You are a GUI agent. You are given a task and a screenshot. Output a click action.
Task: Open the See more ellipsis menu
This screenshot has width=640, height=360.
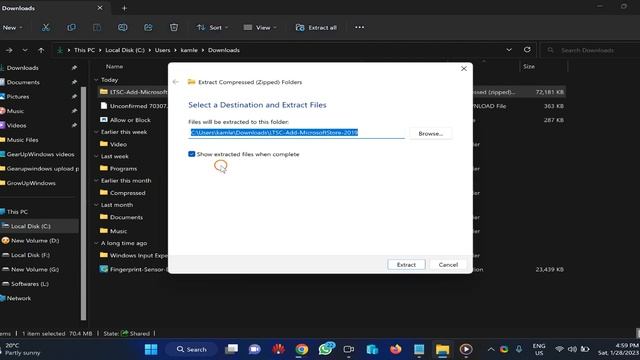359,27
